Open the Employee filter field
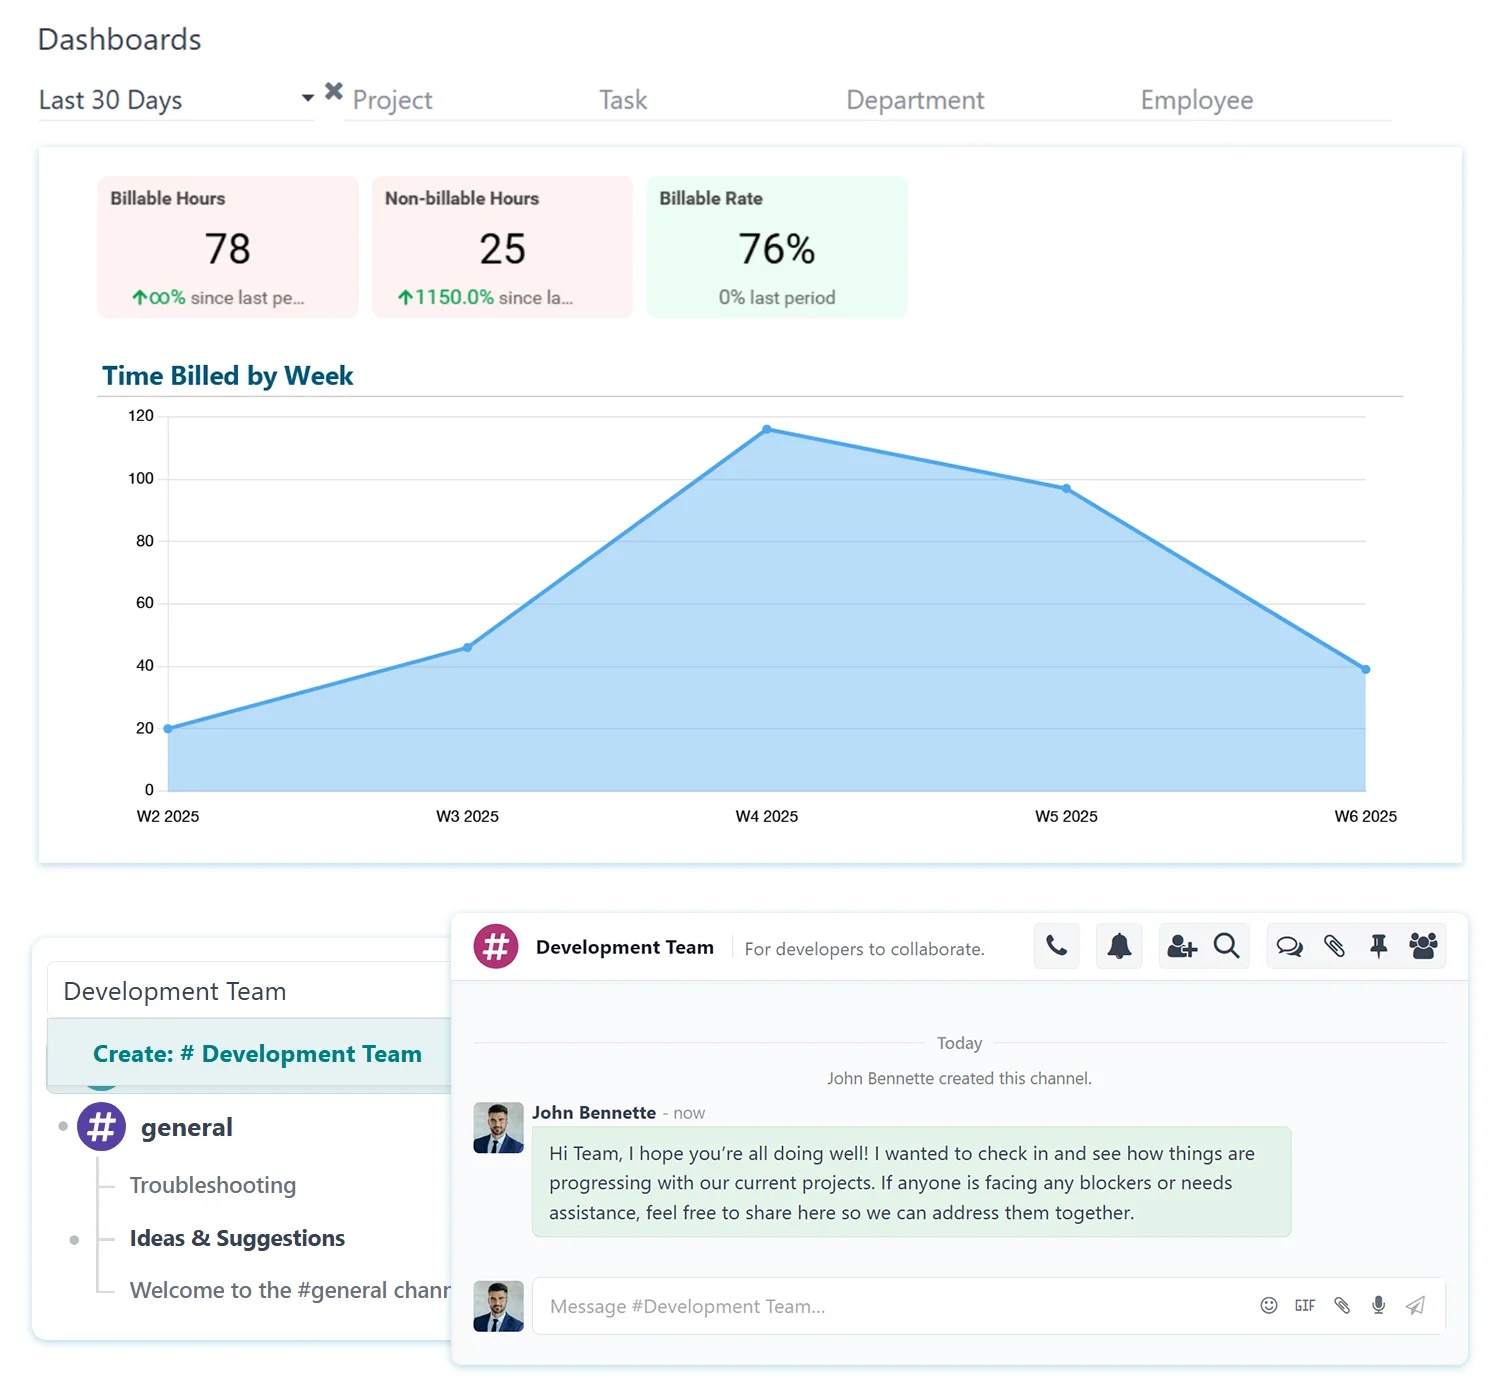 pyautogui.click(x=1264, y=100)
